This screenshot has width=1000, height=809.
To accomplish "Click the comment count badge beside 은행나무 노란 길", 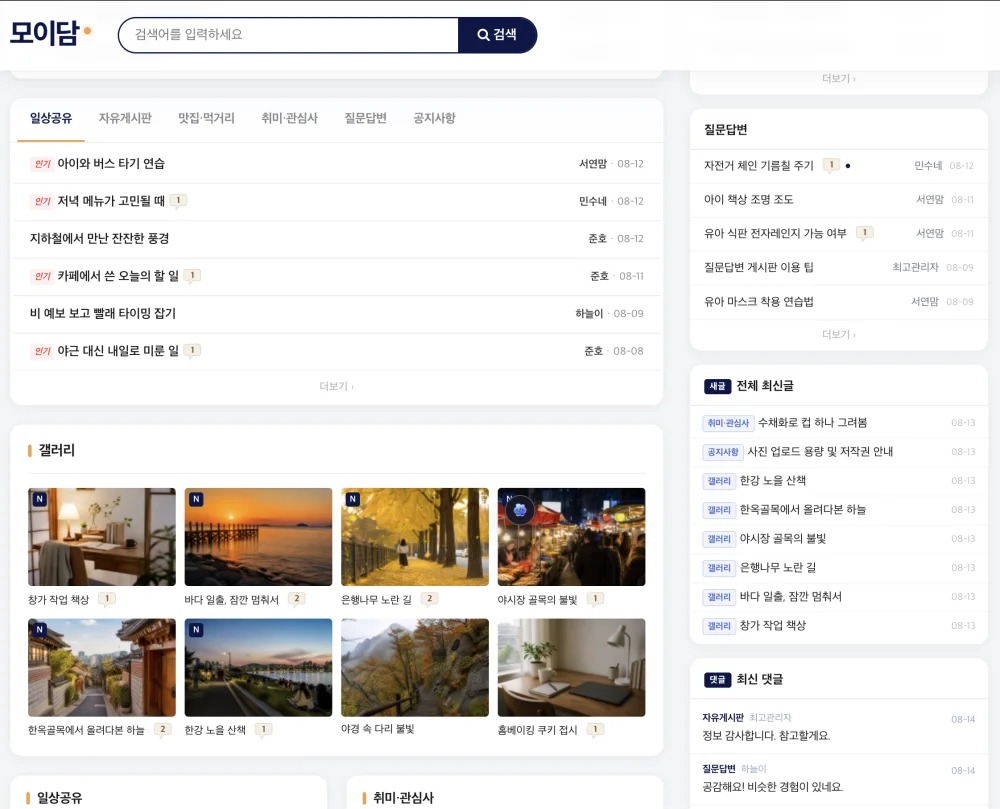I will tap(430, 599).
